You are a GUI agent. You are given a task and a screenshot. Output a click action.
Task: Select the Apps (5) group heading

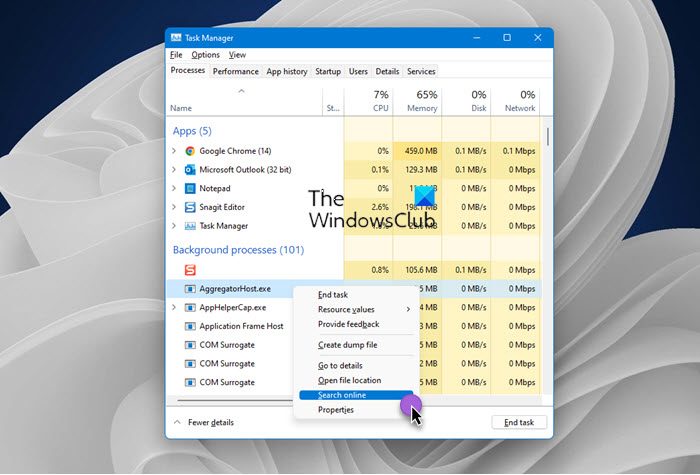click(x=192, y=131)
